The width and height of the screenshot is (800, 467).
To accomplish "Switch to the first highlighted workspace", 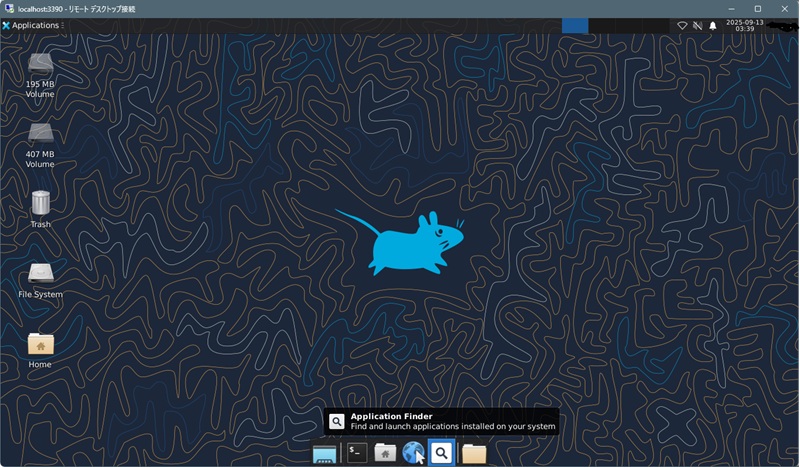I will (575, 26).
